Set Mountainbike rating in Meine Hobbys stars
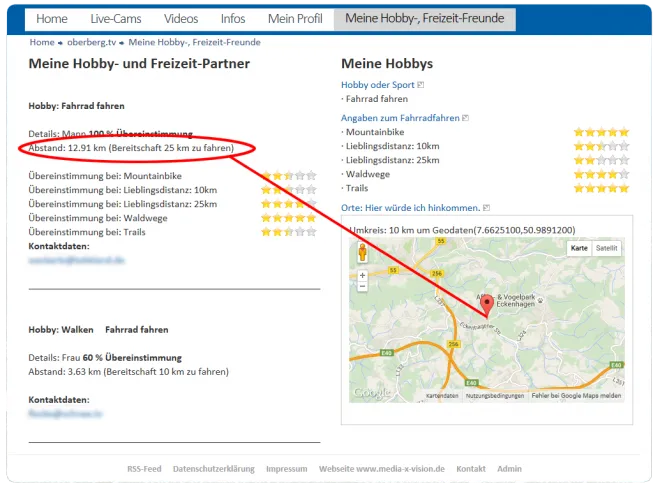This screenshot has height=487, width=660. pyautogui.click(x=601, y=132)
